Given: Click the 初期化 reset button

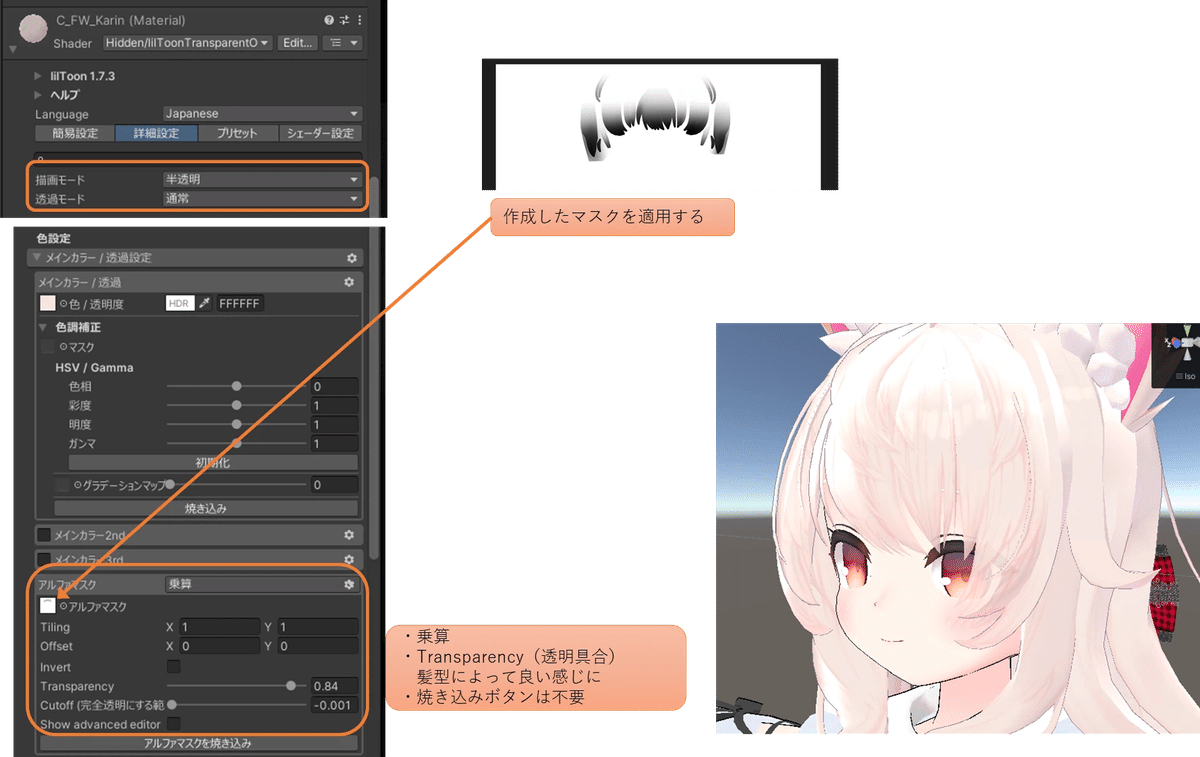Looking at the screenshot, I should pos(213,463).
